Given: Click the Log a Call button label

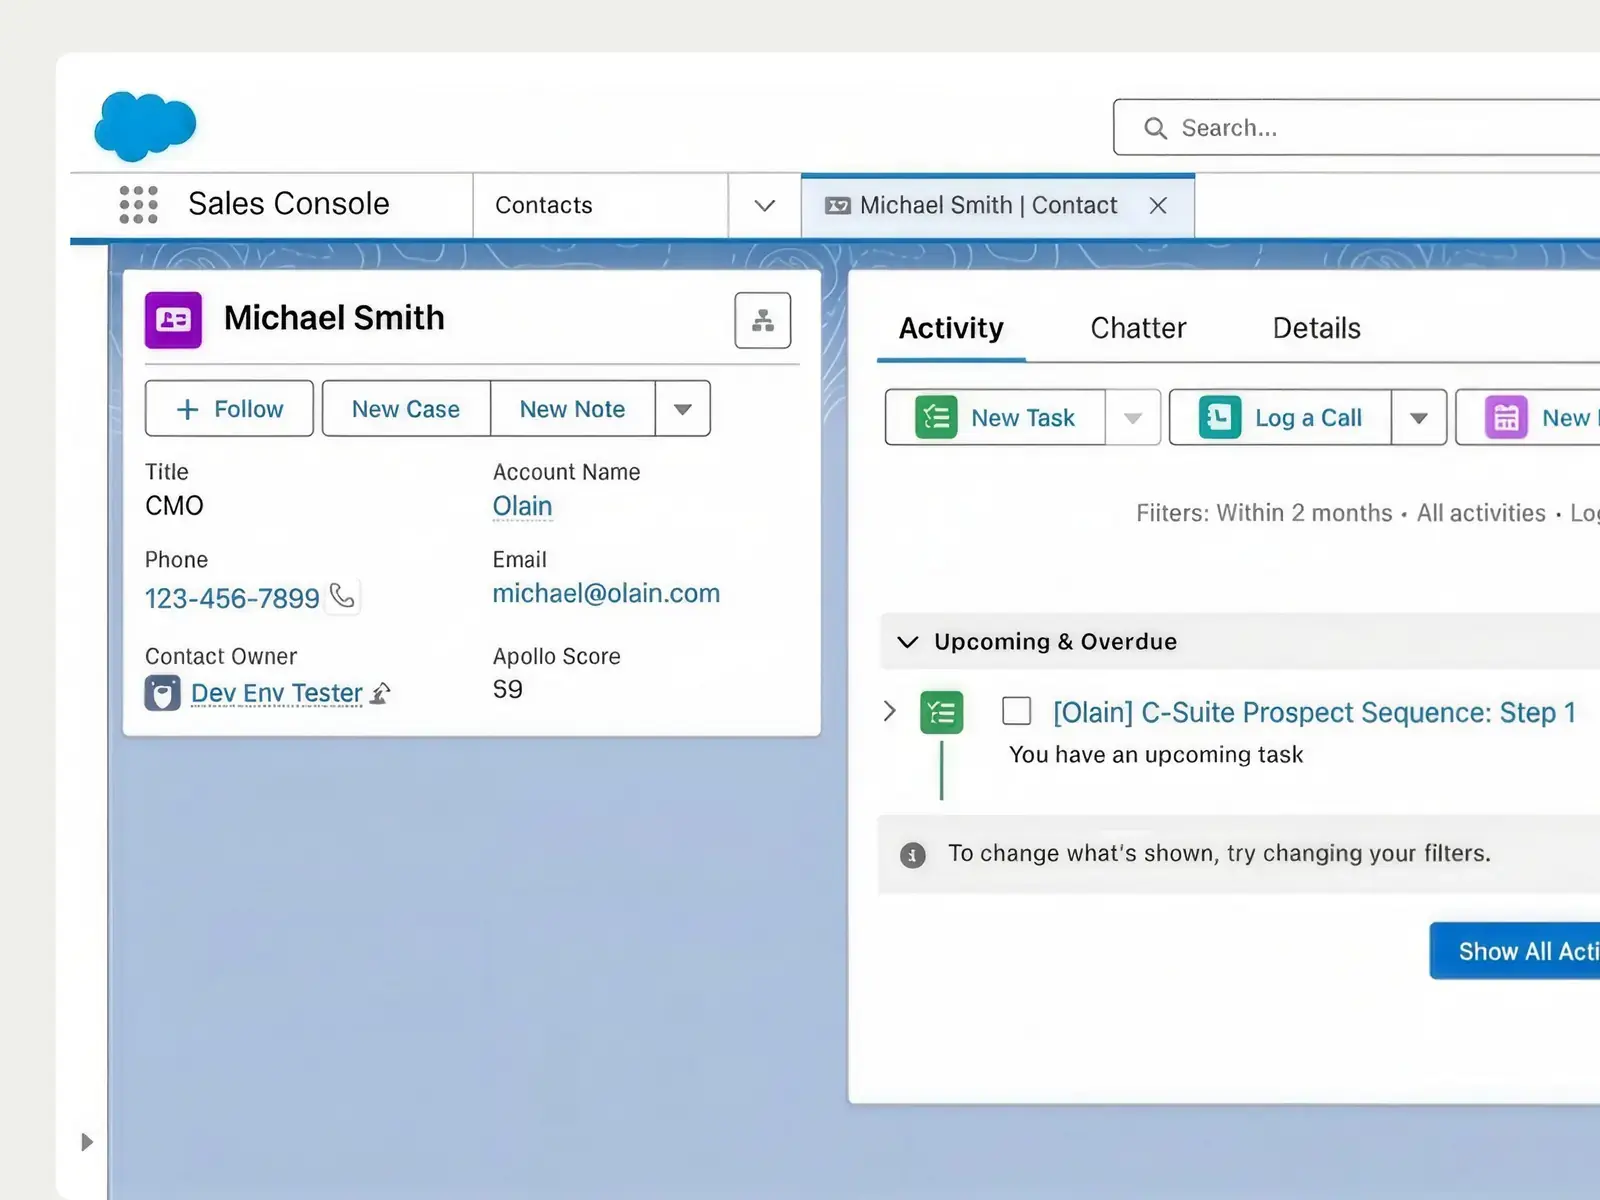Looking at the screenshot, I should click(x=1308, y=417).
